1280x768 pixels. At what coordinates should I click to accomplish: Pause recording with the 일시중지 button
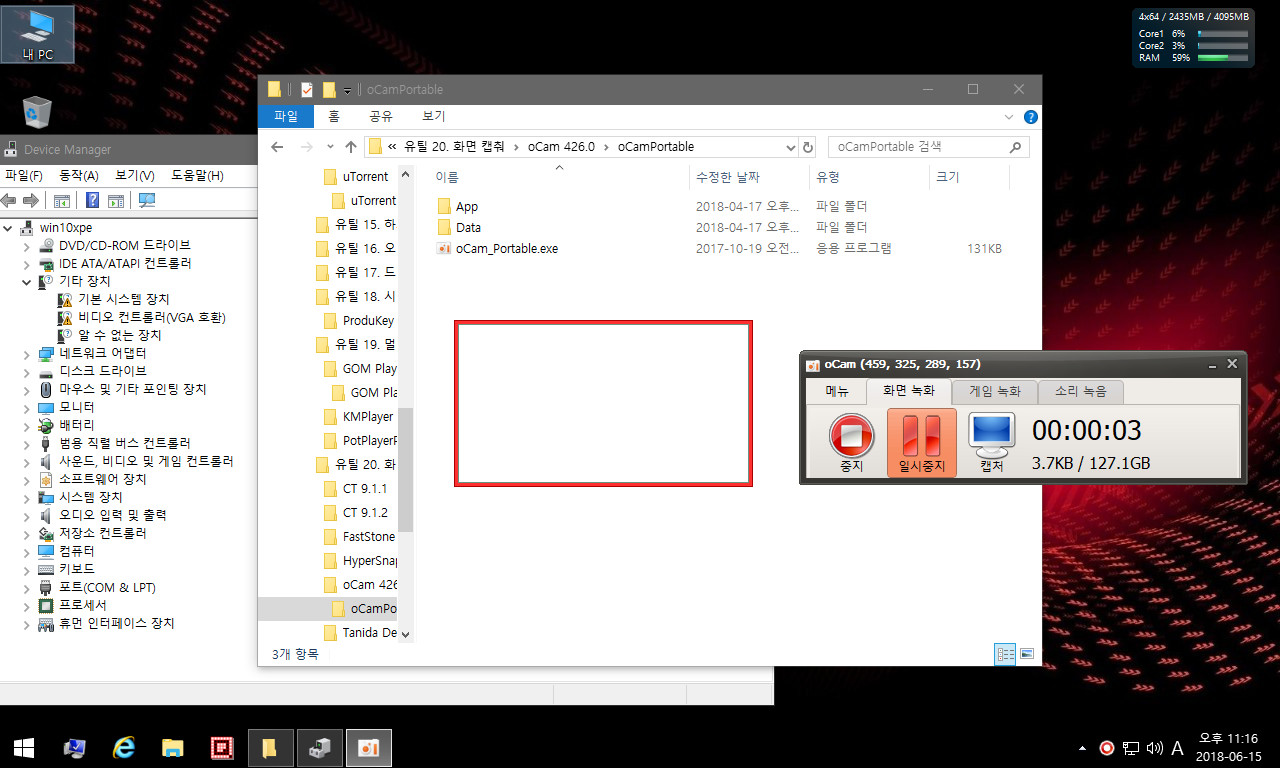[x=922, y=443]
